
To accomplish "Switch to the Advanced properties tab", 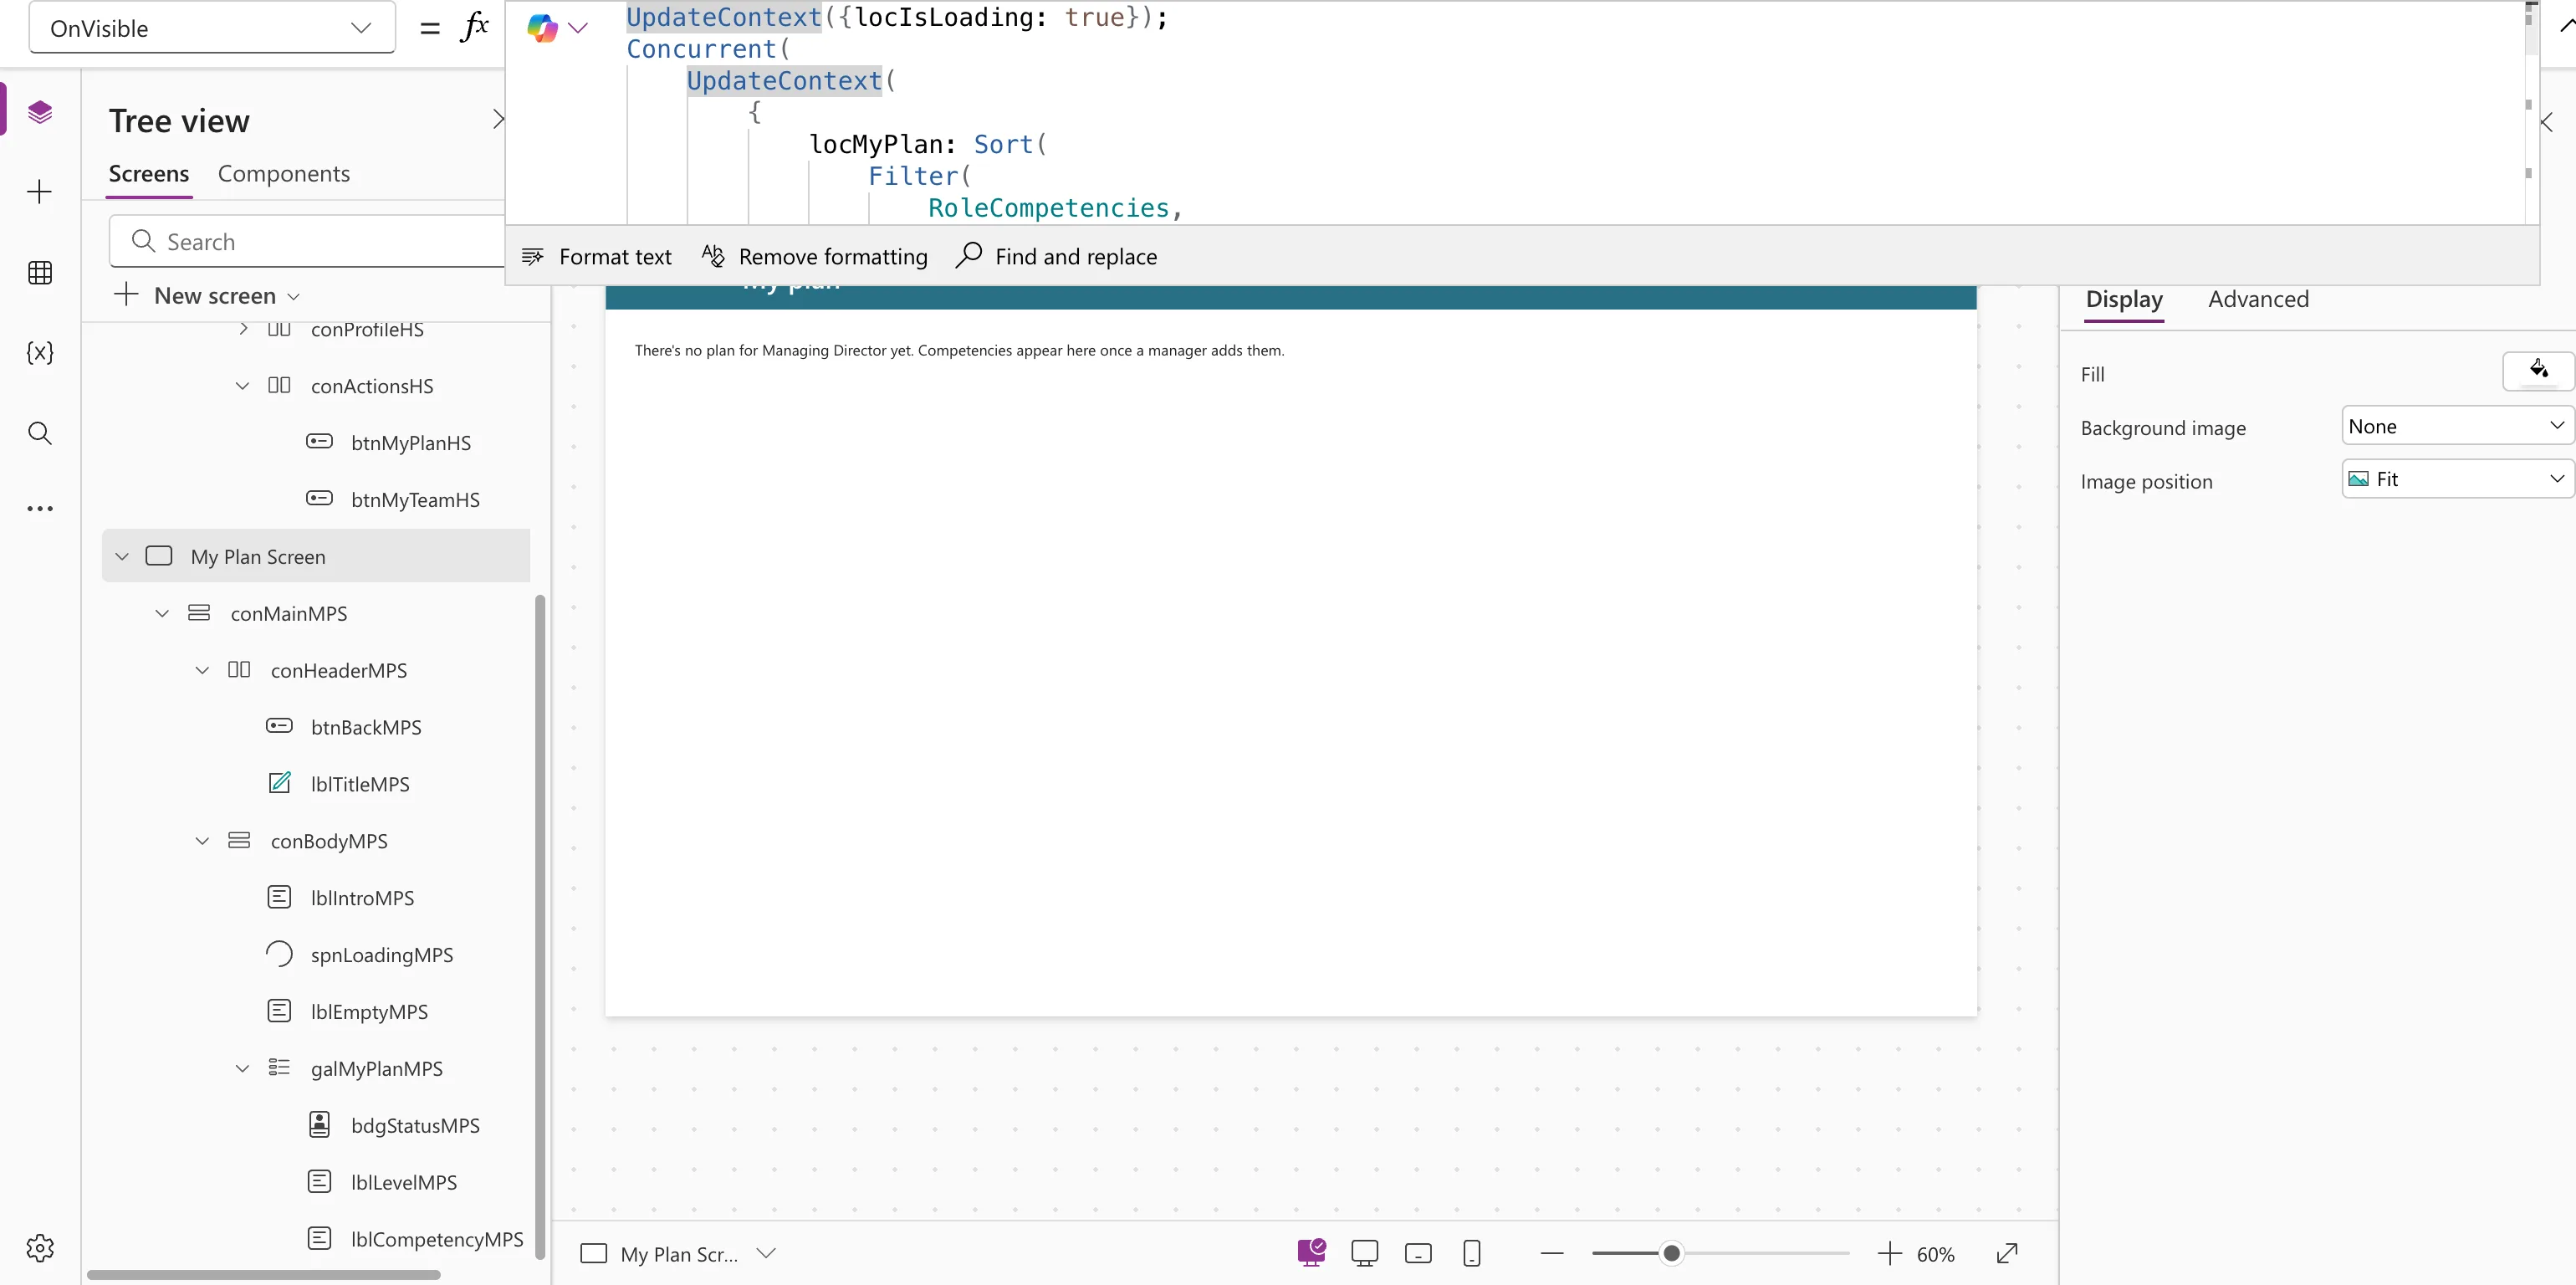I will pyautogui.click(x=2258, y=299).
